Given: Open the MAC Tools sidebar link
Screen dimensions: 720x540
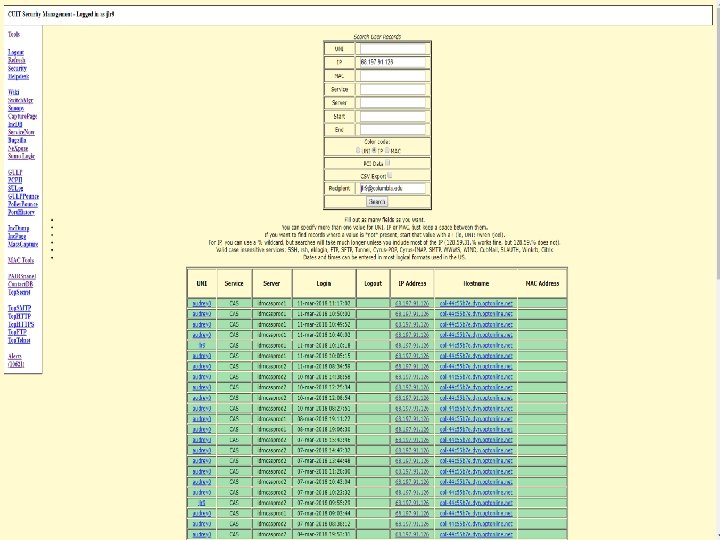Looking at the screenshot, I should coord(21,260).
